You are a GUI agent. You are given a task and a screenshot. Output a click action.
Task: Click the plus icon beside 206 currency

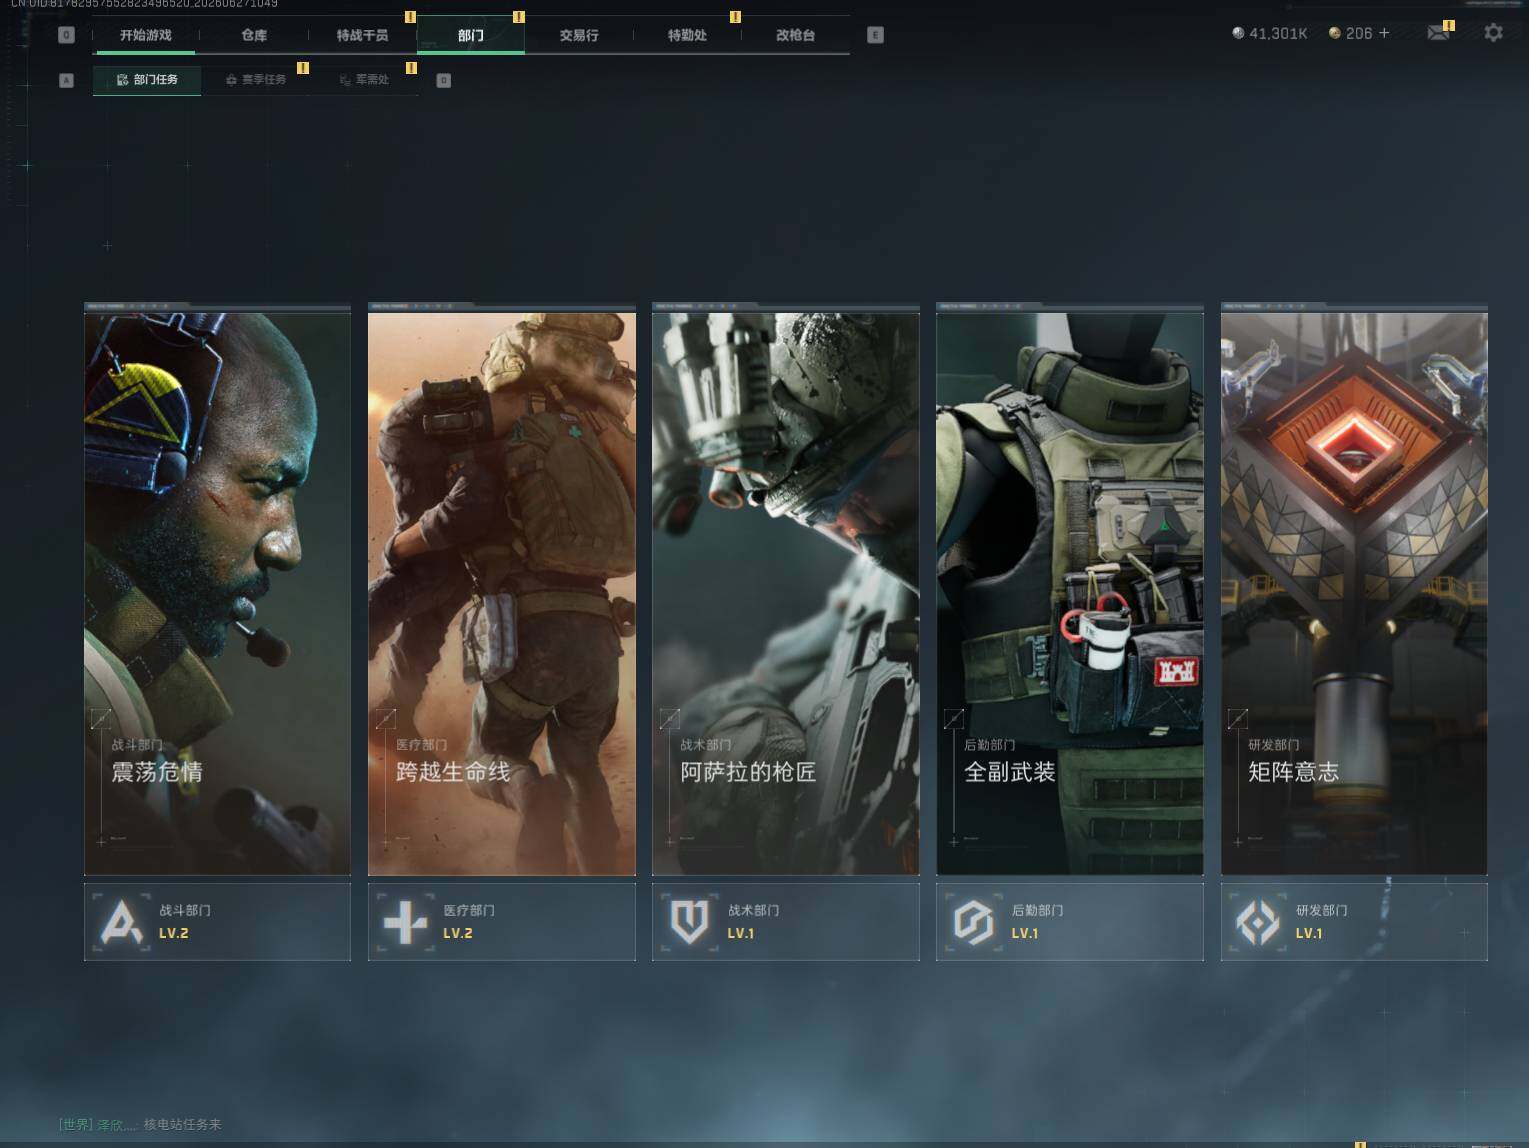point(1384,33)
